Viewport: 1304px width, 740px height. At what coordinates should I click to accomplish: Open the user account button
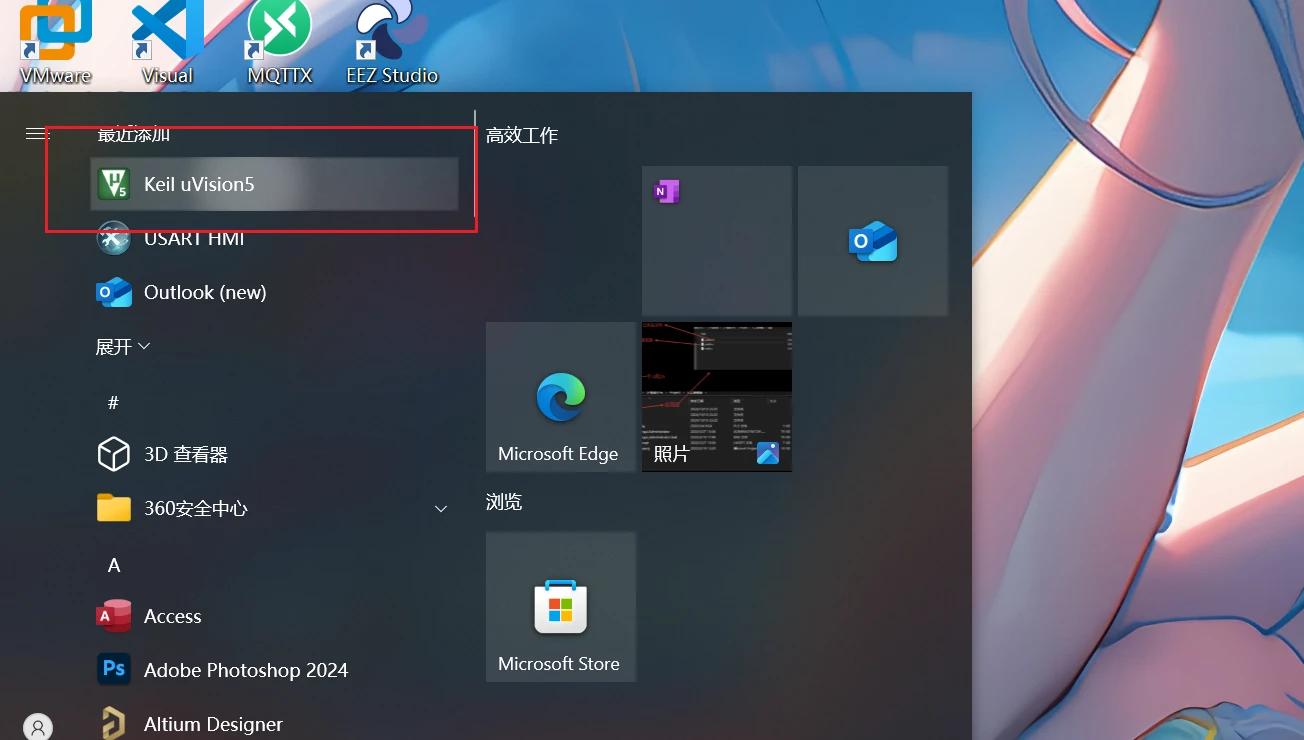coord(38,727)
